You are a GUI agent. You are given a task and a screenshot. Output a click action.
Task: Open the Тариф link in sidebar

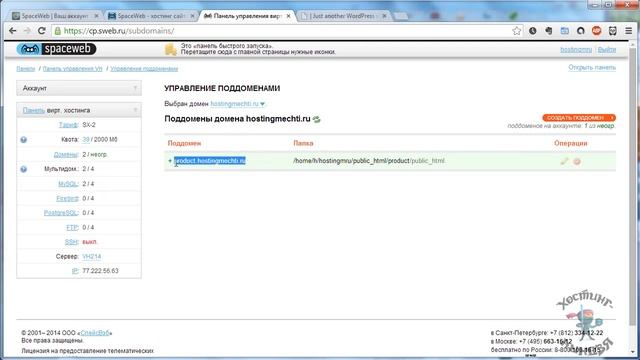(x=68, y=125)
